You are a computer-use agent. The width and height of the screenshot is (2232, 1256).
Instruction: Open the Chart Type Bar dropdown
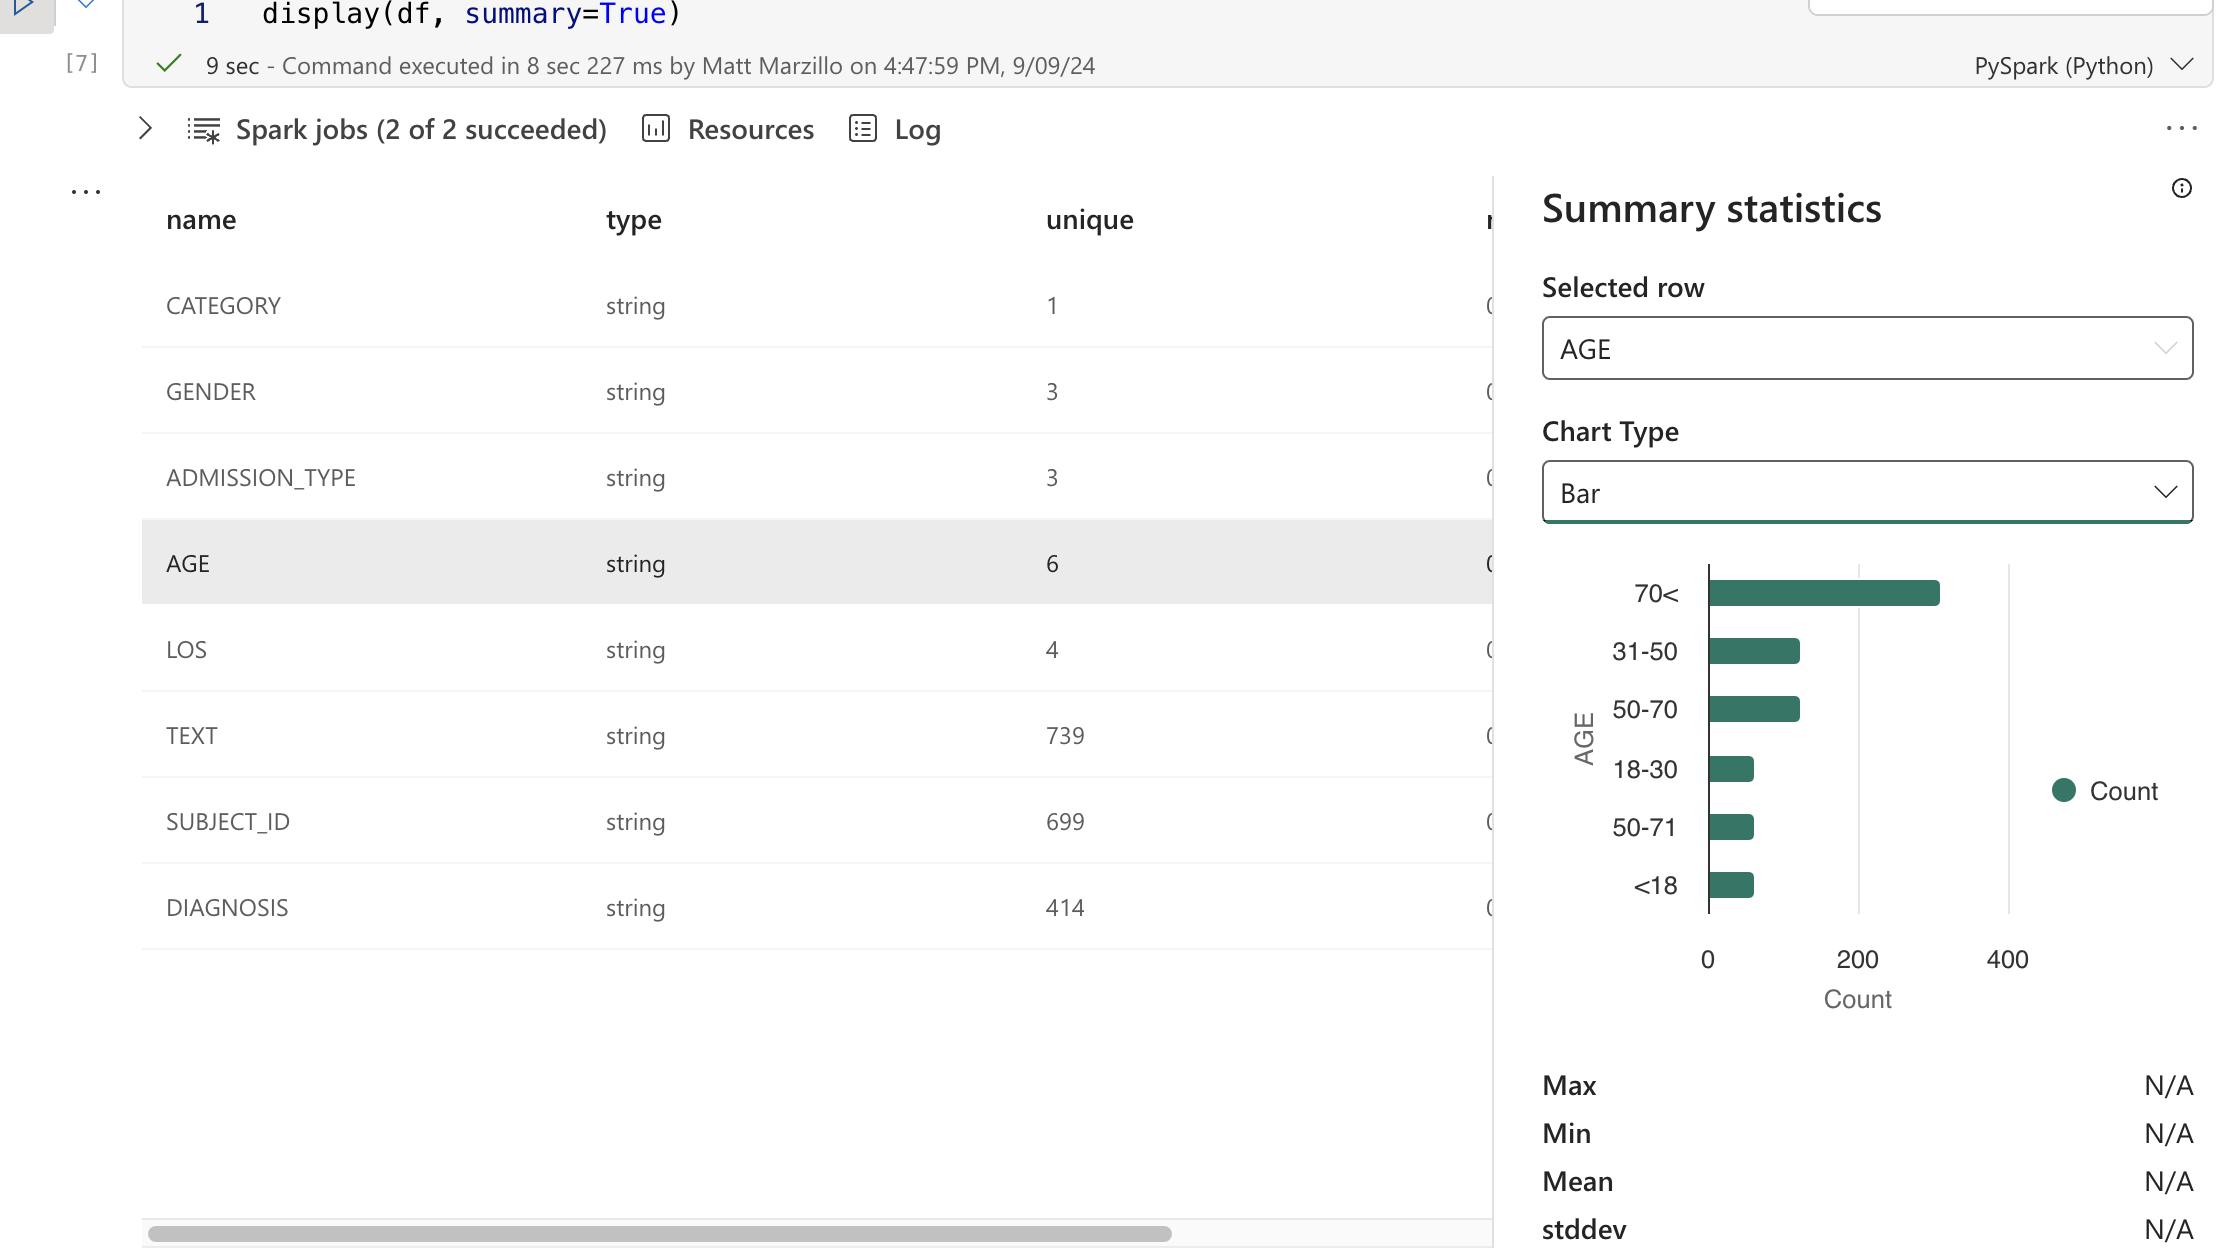[1867, 493]
